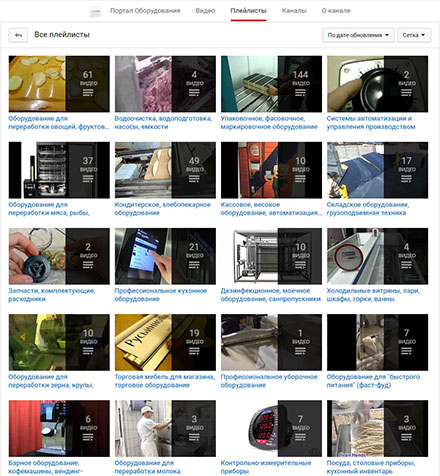Go to the О канале tab
This screenshot has height=476, width=440.
(x=336, y=11)
